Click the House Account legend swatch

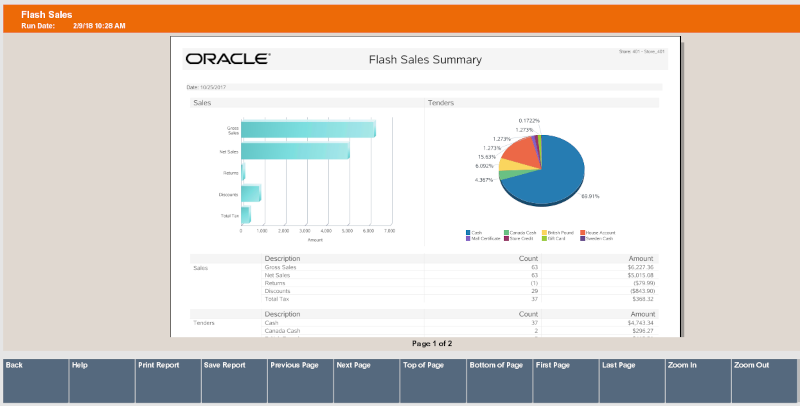(x=583, y=233)
